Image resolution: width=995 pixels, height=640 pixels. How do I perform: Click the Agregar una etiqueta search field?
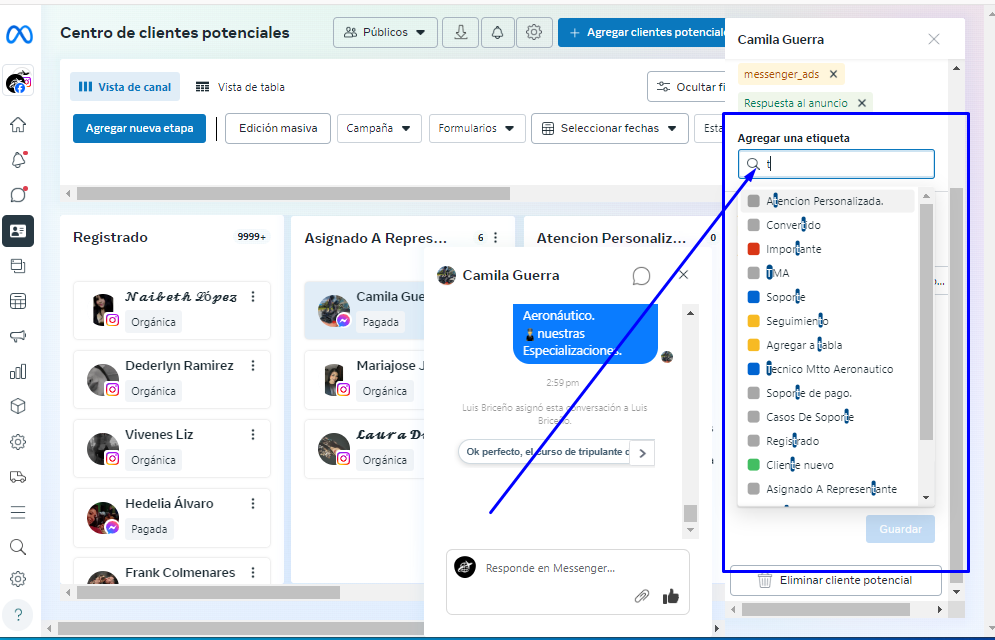click(836, 164)
